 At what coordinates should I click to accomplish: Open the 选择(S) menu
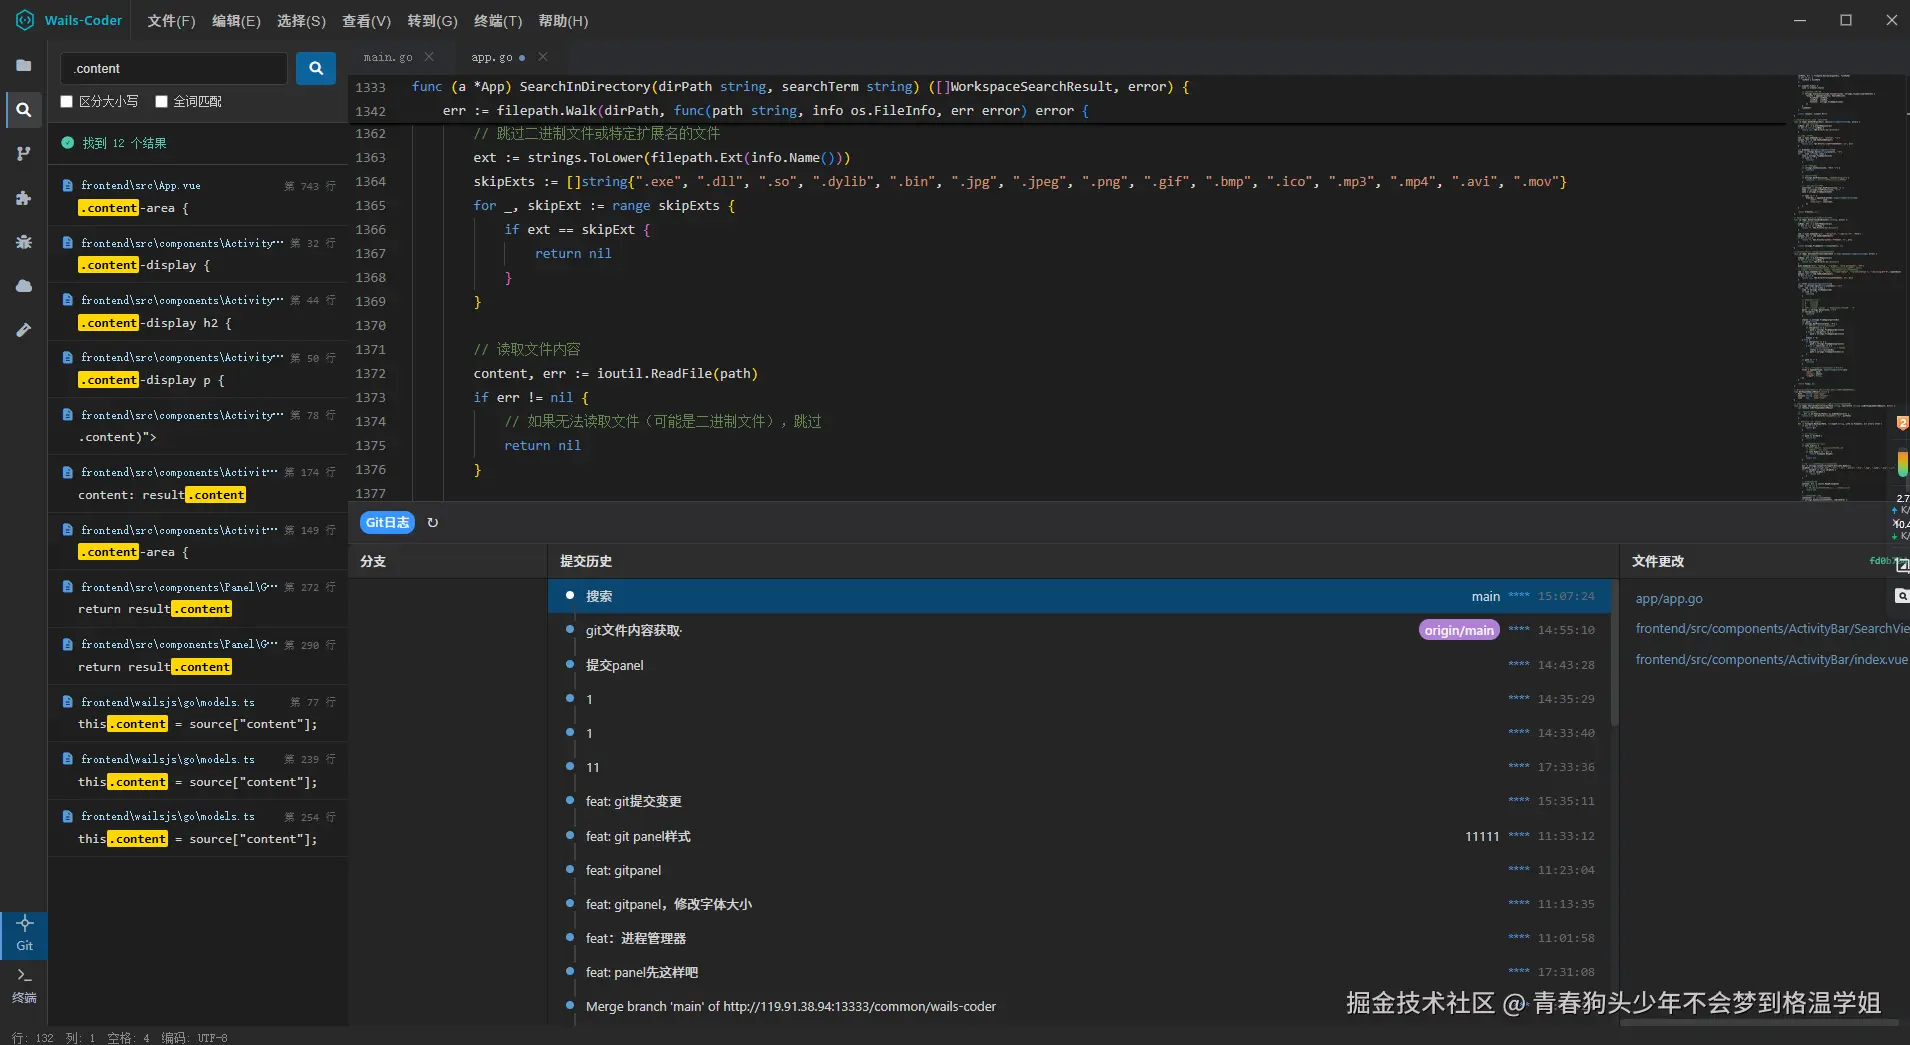click(x=301, y=21)
